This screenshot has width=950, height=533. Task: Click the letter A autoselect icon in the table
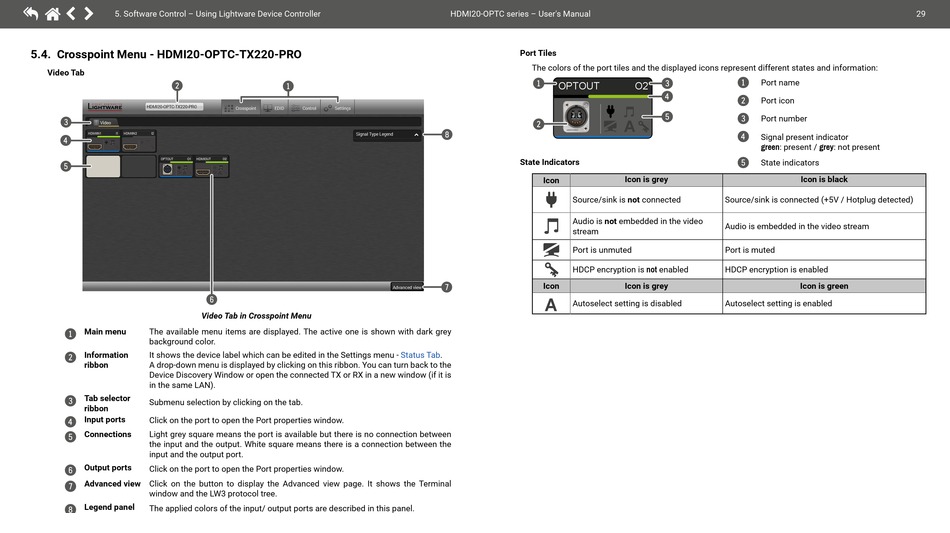[551, 303]
